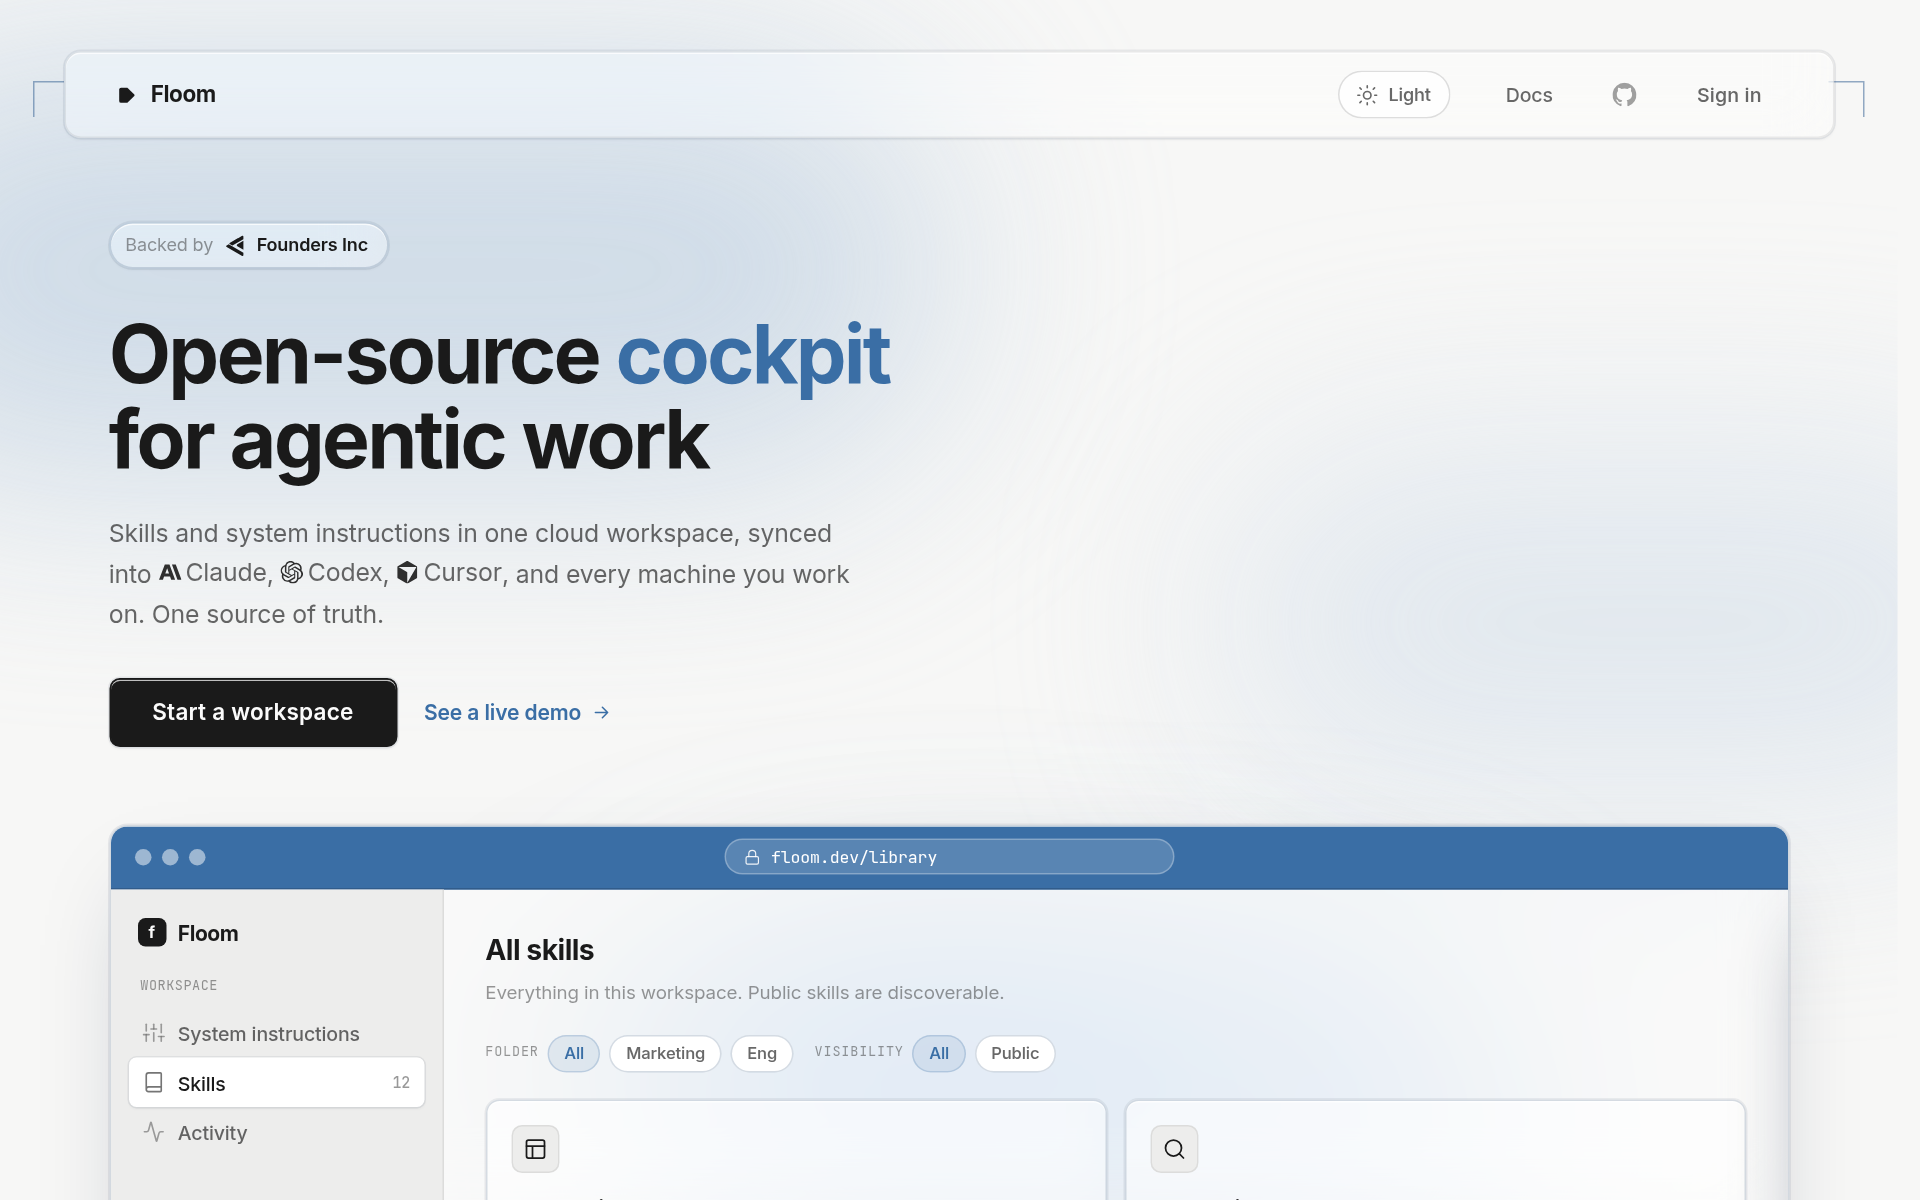The height and width of the screenshot is (1200, 1920).
Task: Open the Backed by Founders Inc badge
Action: (248, 245)
